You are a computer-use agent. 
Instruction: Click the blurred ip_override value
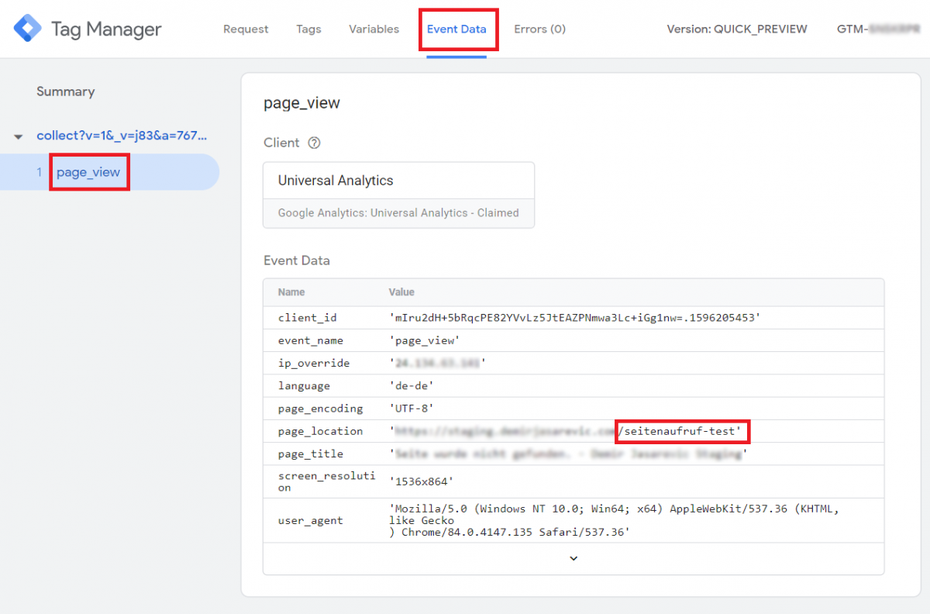click(x=438, y=363)
